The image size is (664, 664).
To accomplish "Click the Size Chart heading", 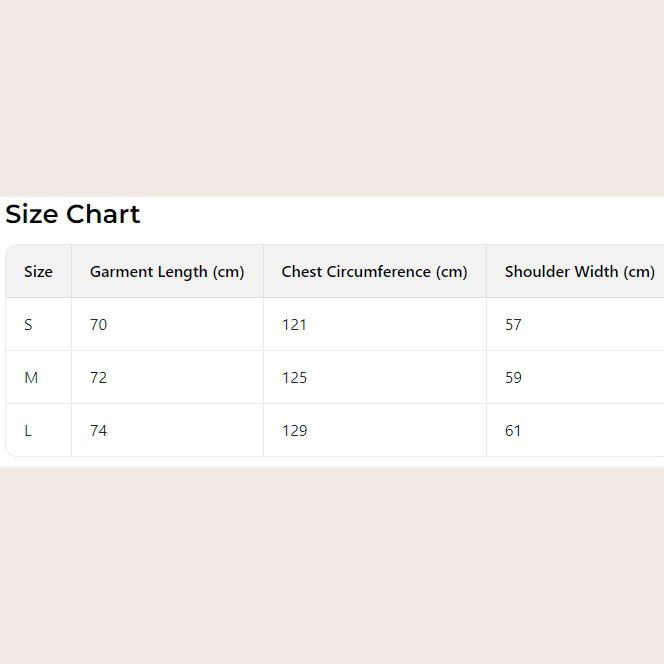I will click(73, 215).
